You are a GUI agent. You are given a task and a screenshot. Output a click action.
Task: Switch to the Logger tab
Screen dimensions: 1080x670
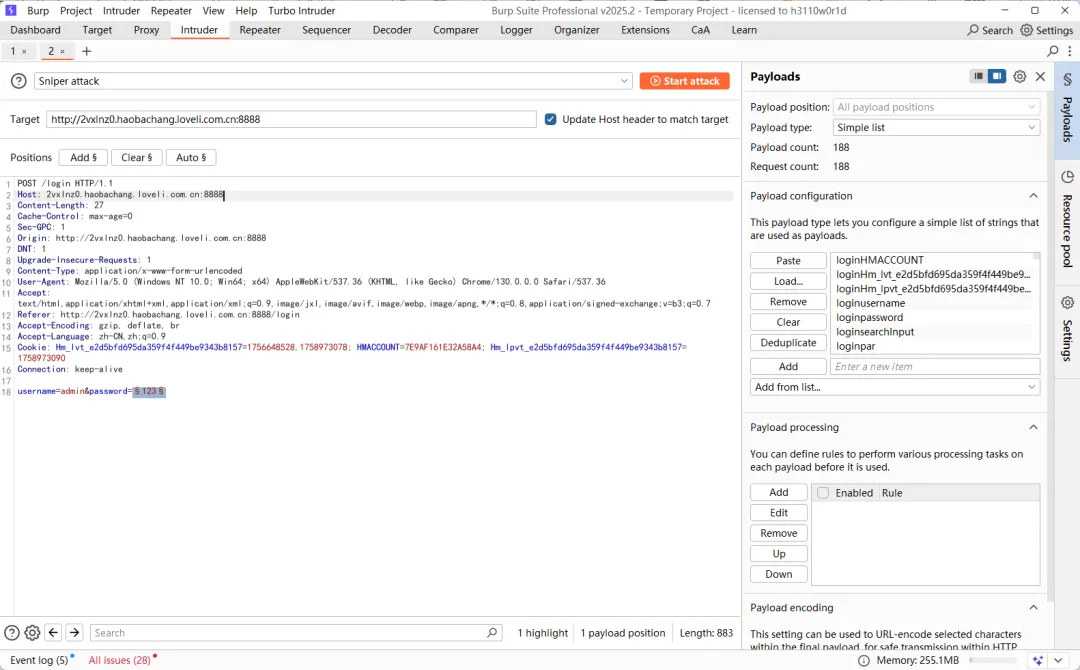[x=516, y=30]
